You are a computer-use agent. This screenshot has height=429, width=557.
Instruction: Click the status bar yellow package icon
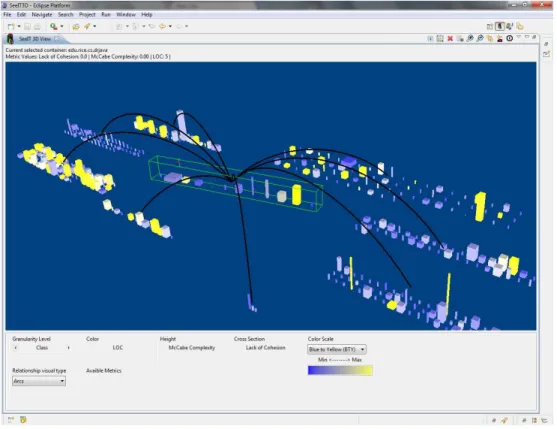pos(23,420)
